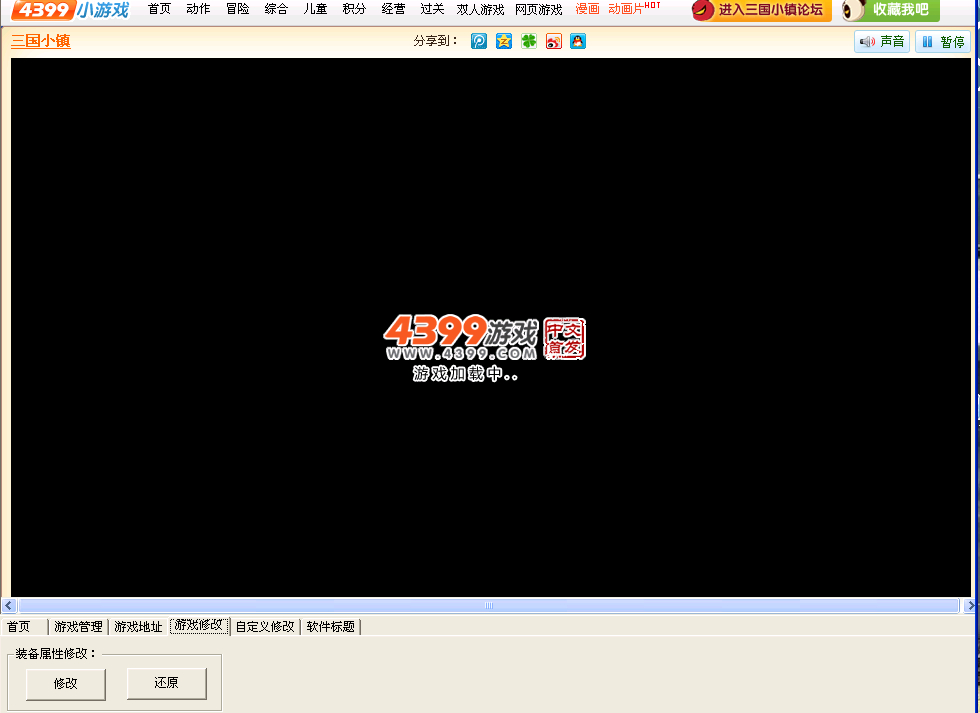Click the left arrow of horizontal scrollbar
The height and width of the screenshot is (713, 980).
pos(9,605)
